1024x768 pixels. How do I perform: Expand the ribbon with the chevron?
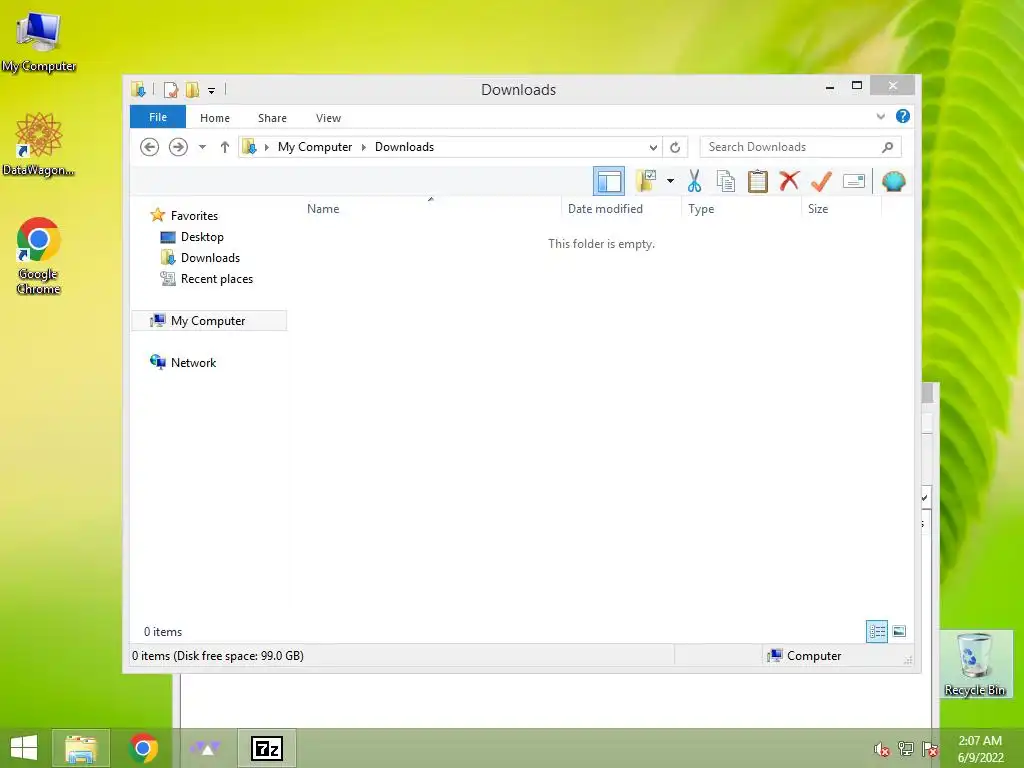point(880,116)
